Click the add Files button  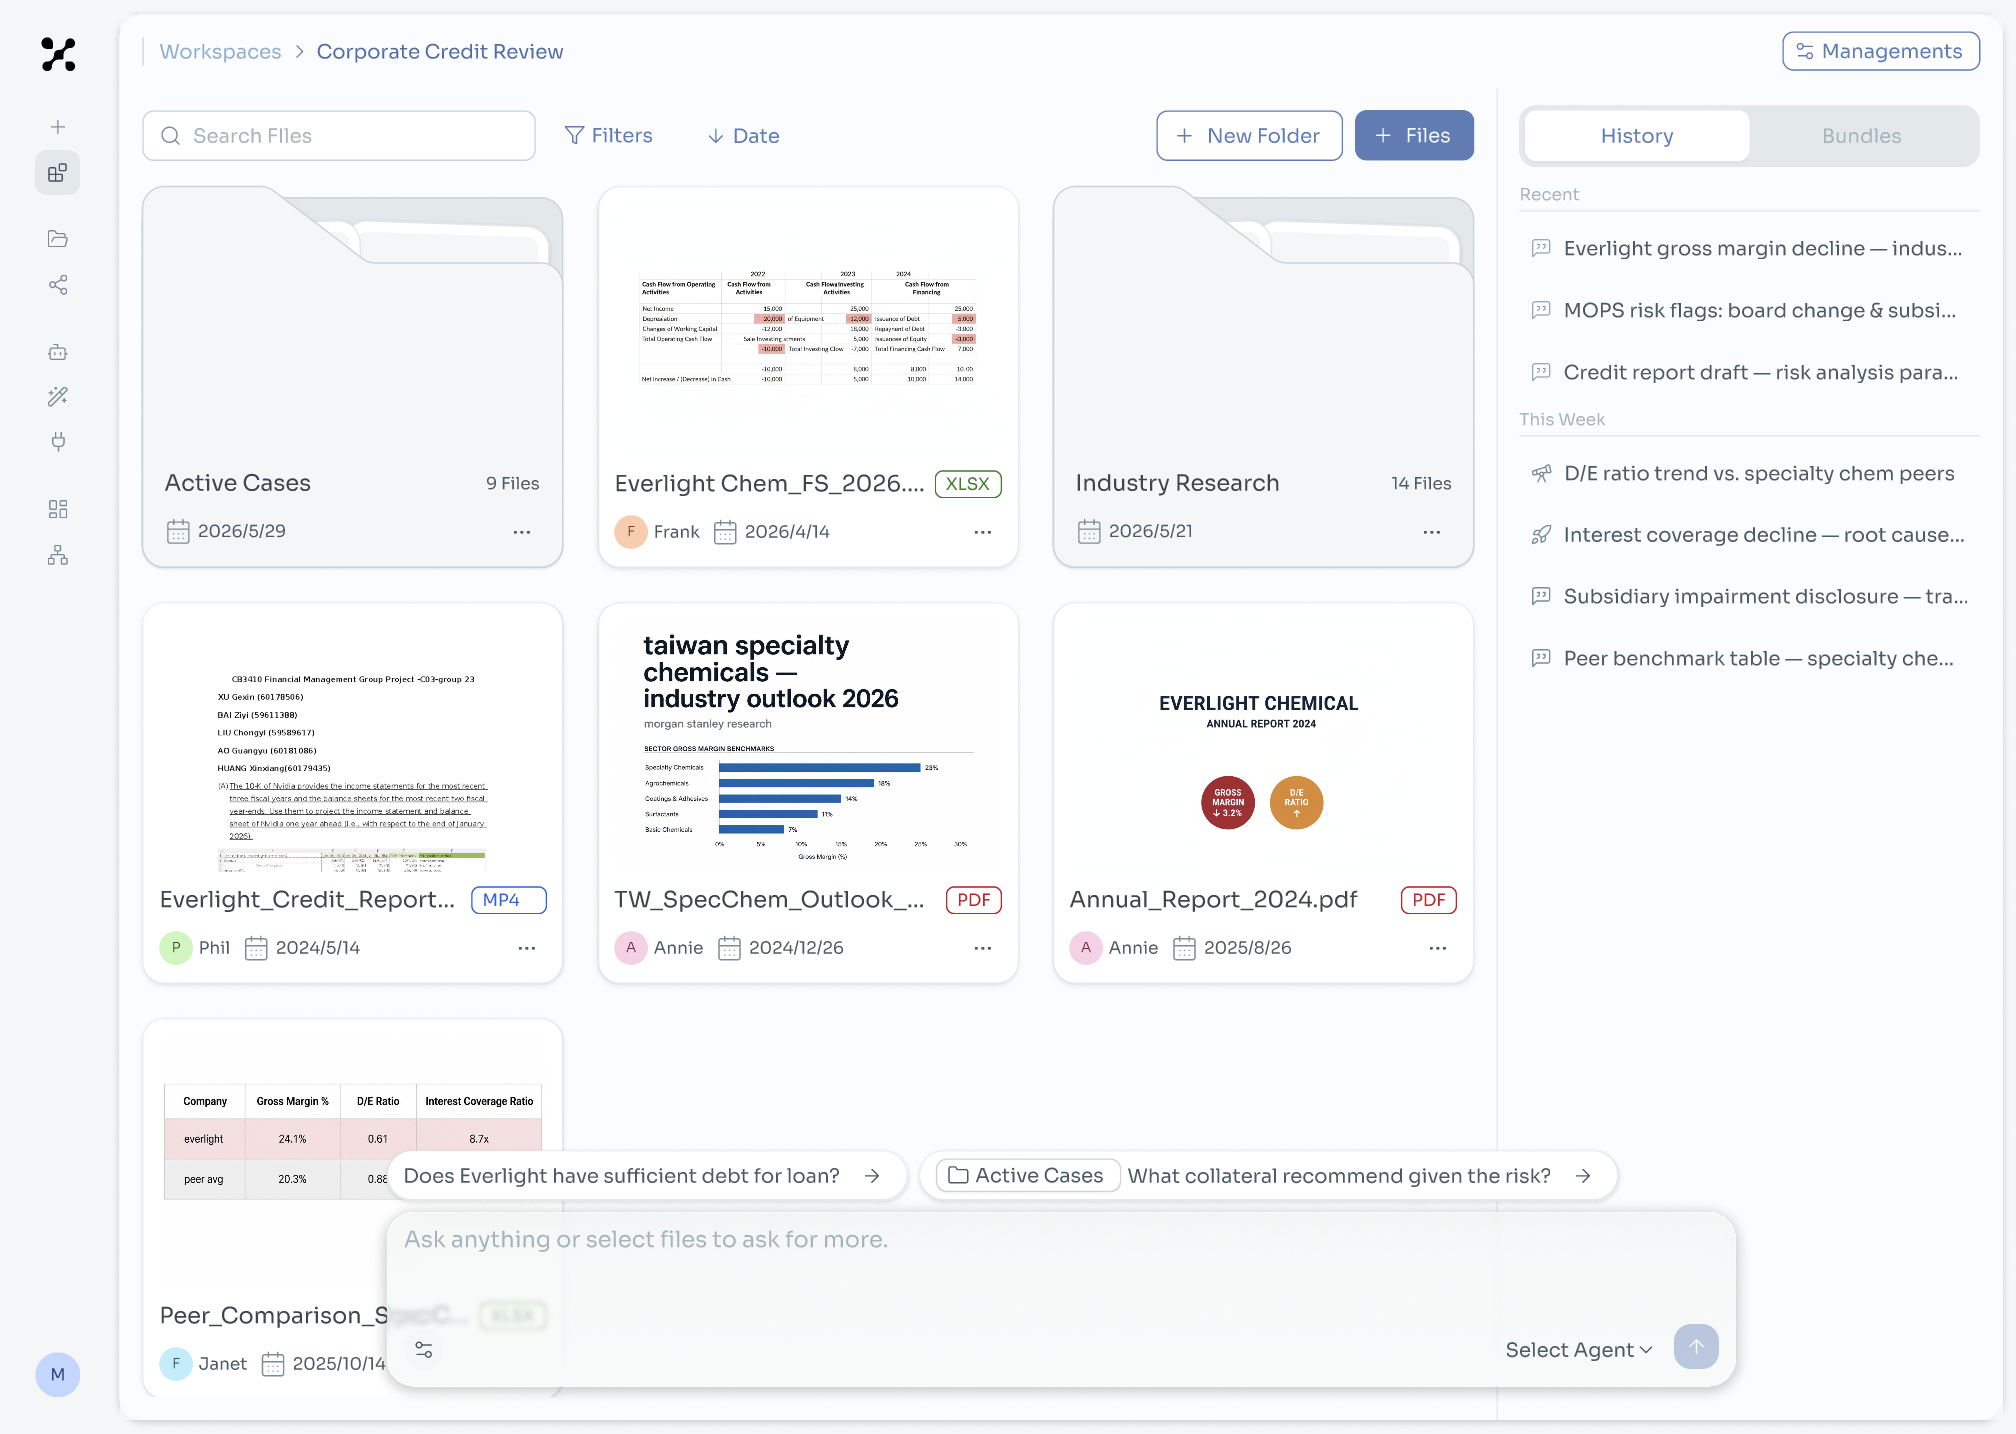(x=1414, y=135)
